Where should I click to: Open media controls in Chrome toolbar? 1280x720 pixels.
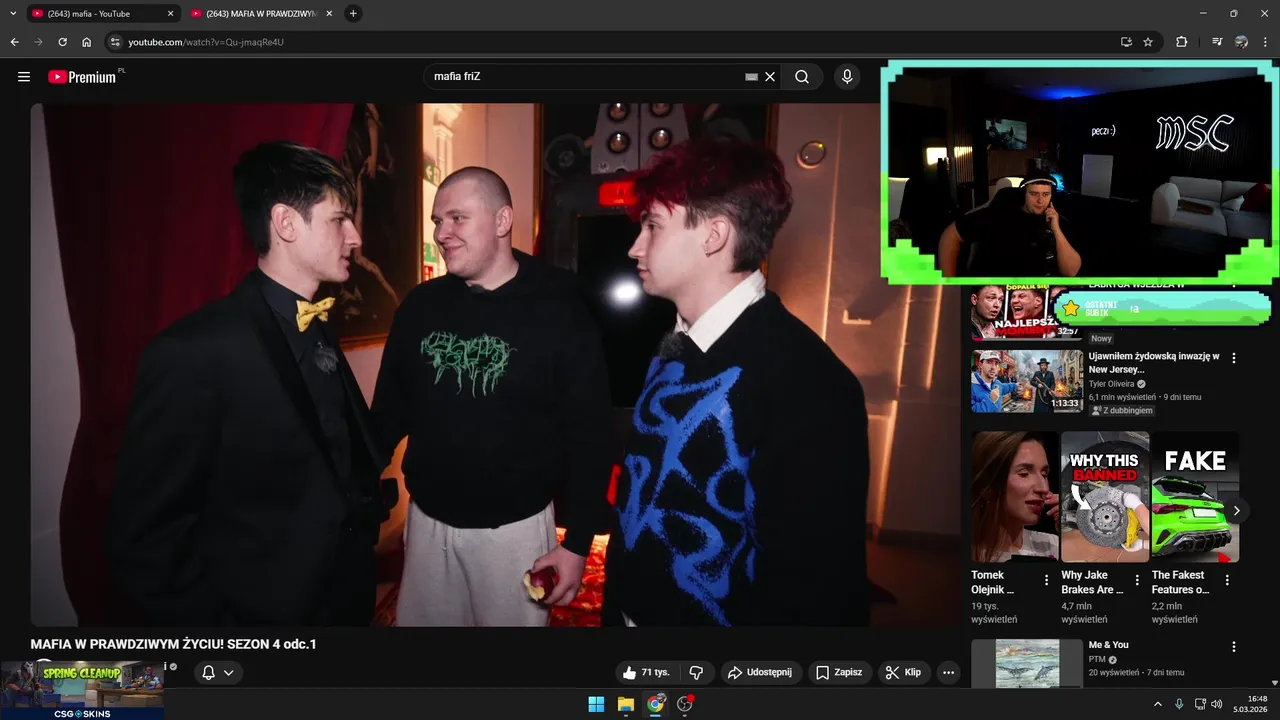pyautogui.click(x=1217, y=42)
